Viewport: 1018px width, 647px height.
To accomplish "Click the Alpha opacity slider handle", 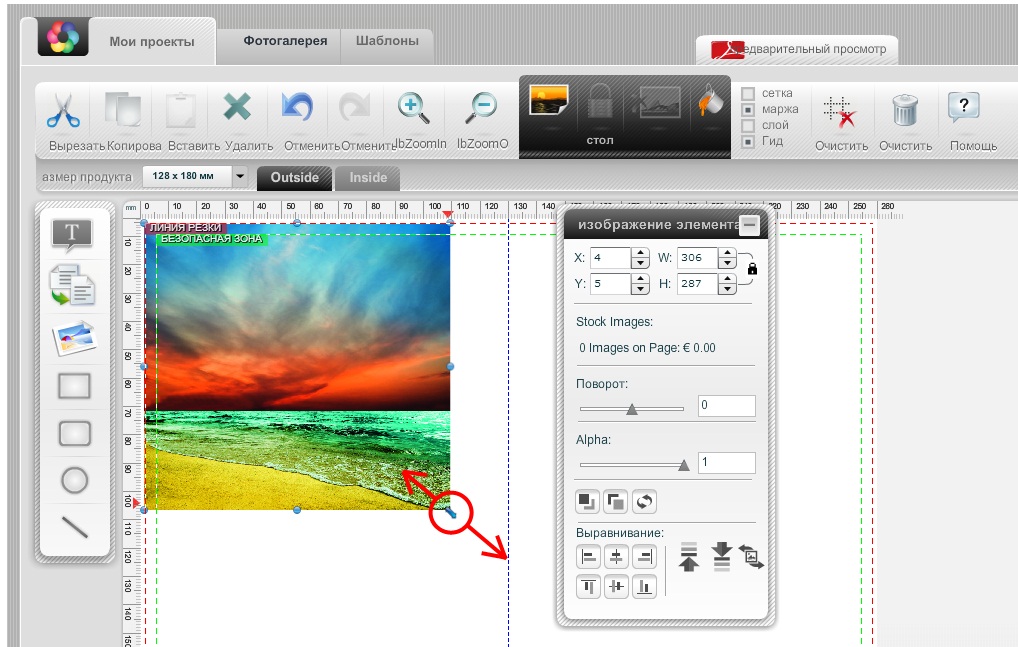I will pyautogui.click(x=684, y=464).
